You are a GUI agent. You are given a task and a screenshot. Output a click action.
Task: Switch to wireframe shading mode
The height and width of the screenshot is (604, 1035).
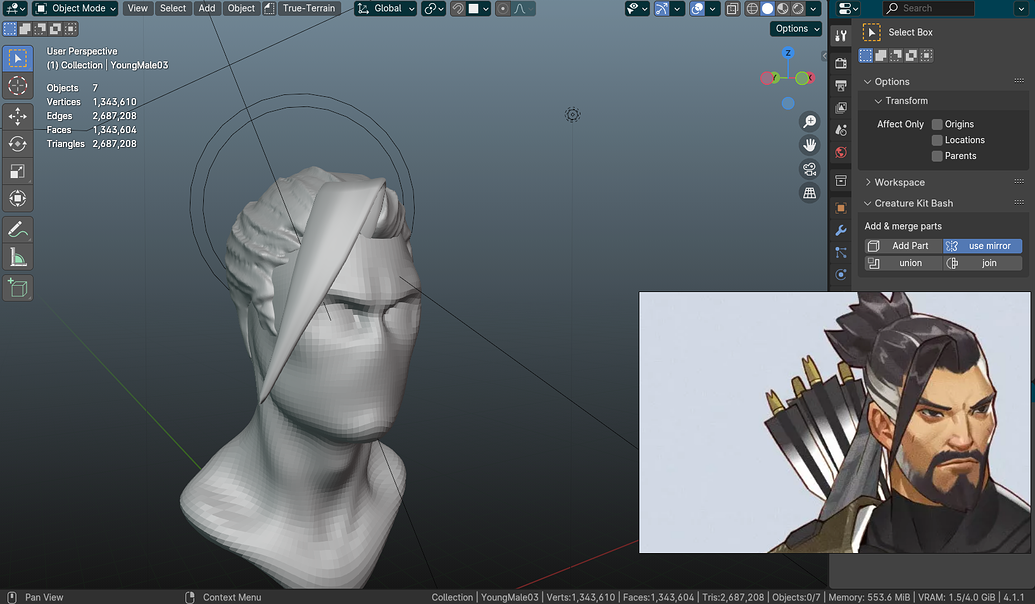752,9
